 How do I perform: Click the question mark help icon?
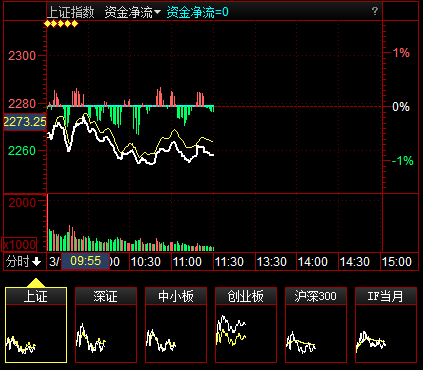point(375,11)
